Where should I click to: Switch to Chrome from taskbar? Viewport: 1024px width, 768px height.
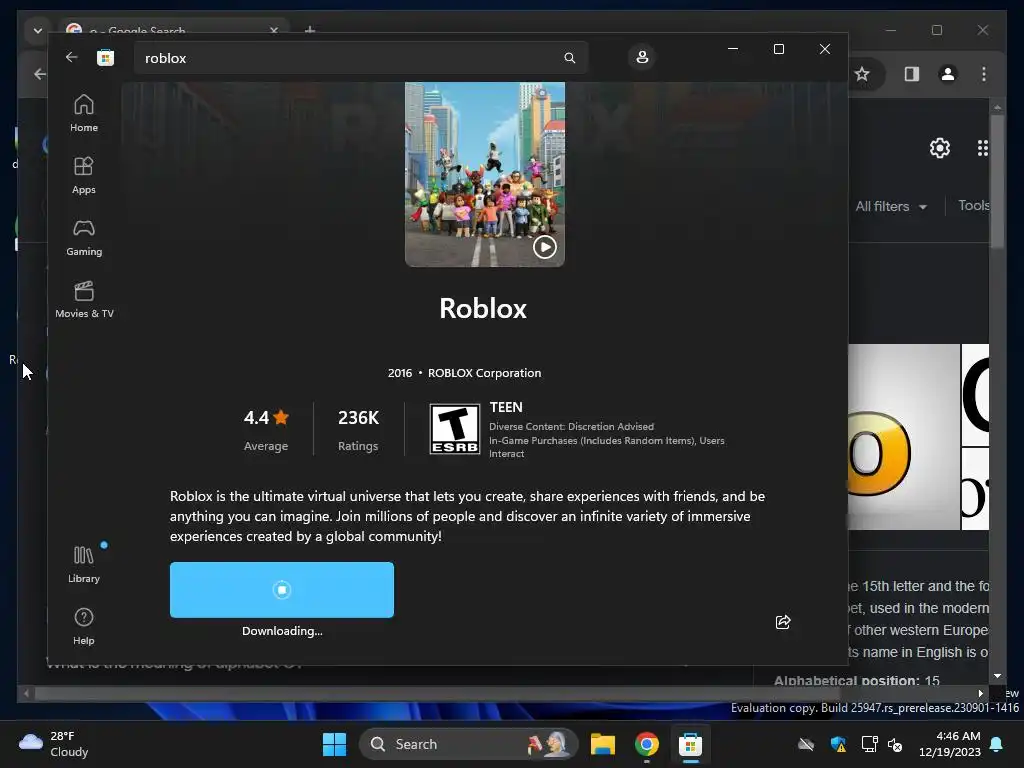click(647, 744)
